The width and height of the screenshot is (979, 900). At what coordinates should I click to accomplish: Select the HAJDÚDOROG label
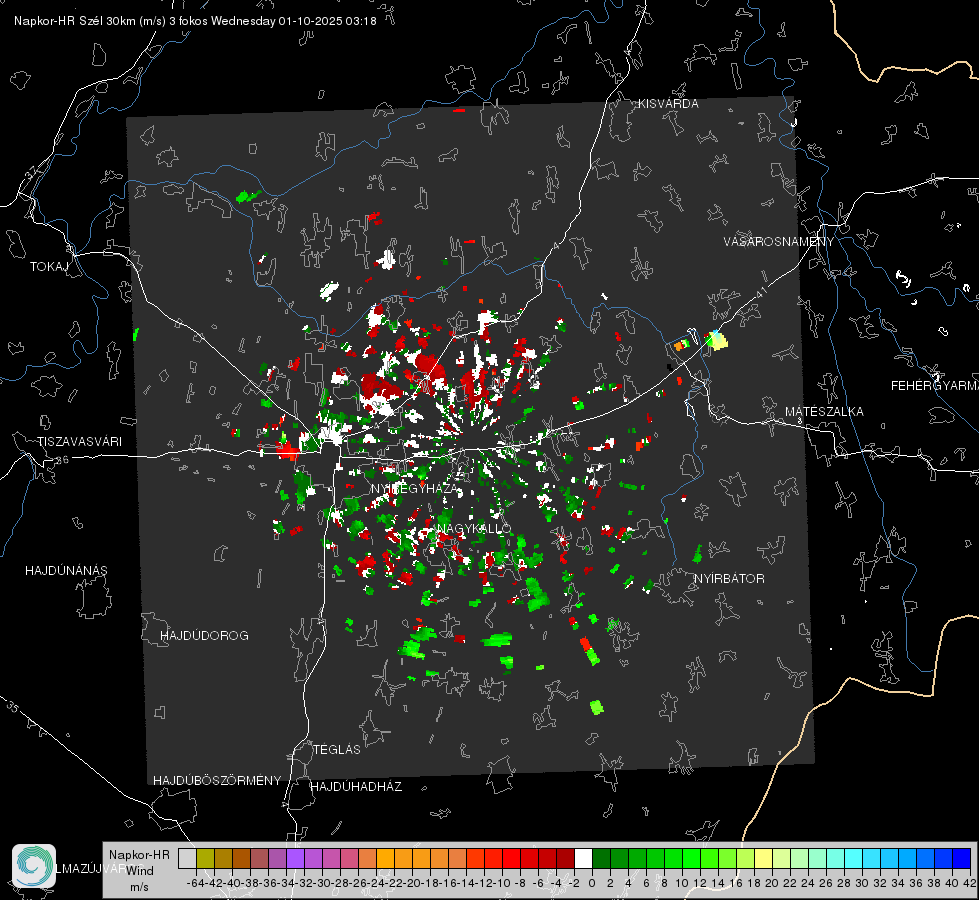(x=204, y=636)
